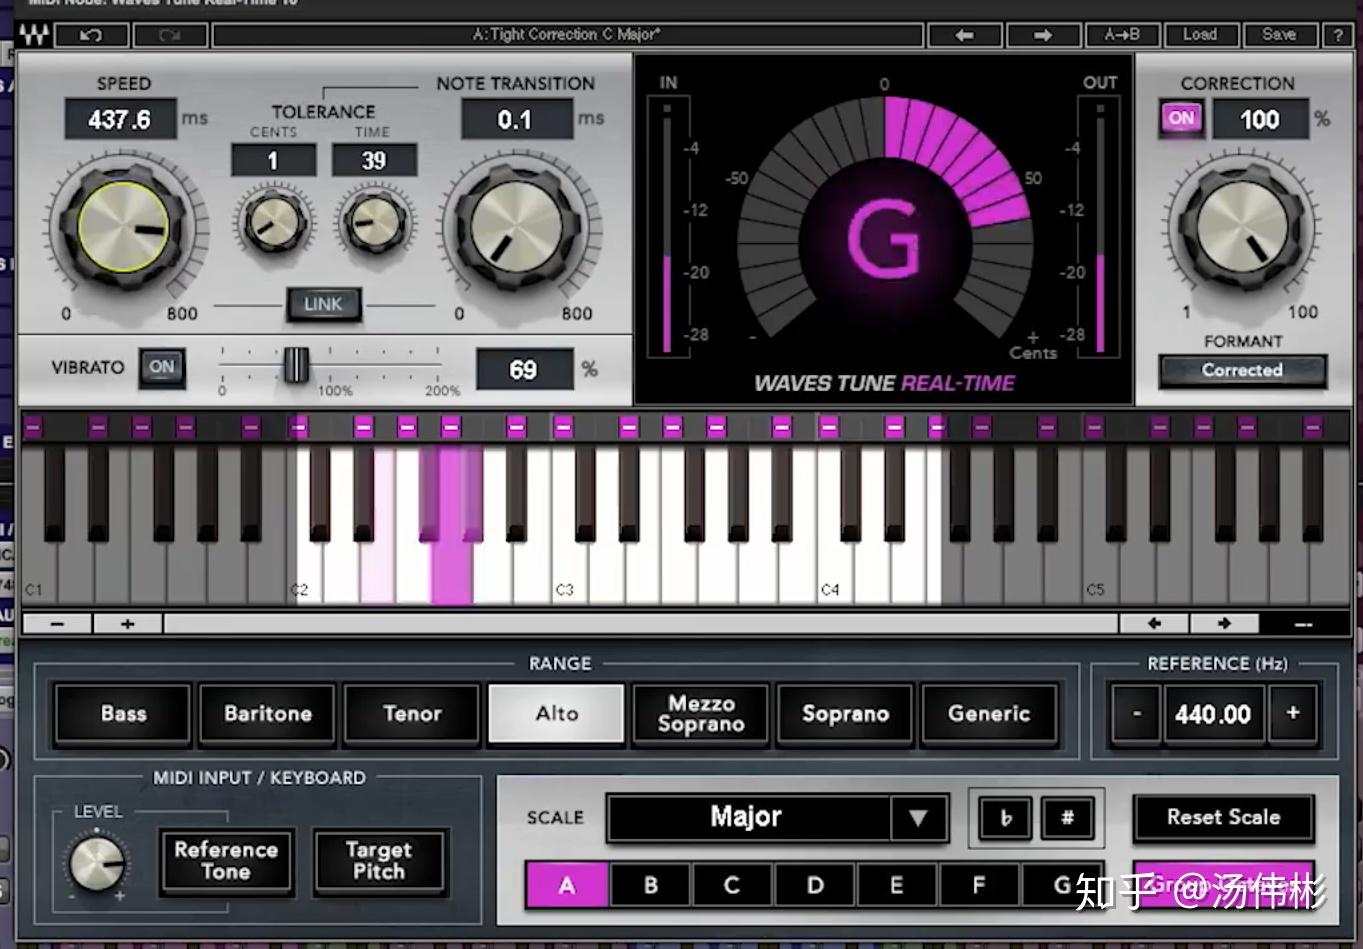Screen dimensions: 1363x949
Task: Select the Mezzo Soprano range
Action: (701, 714)
